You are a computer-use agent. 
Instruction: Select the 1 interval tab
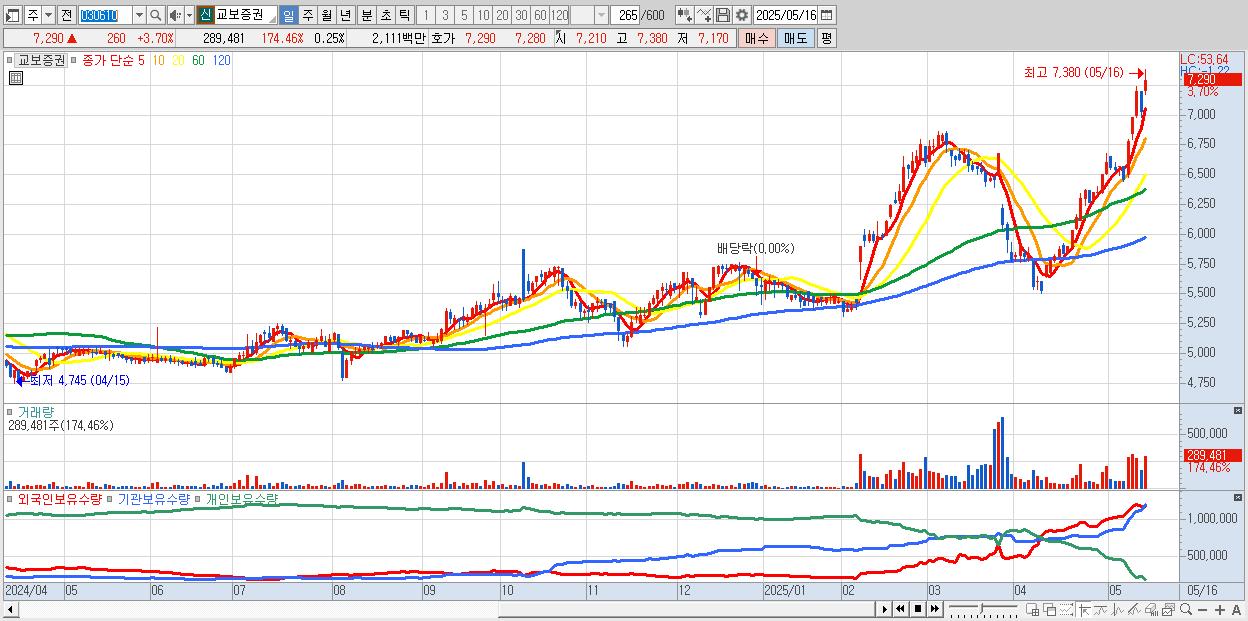[425, 15]
